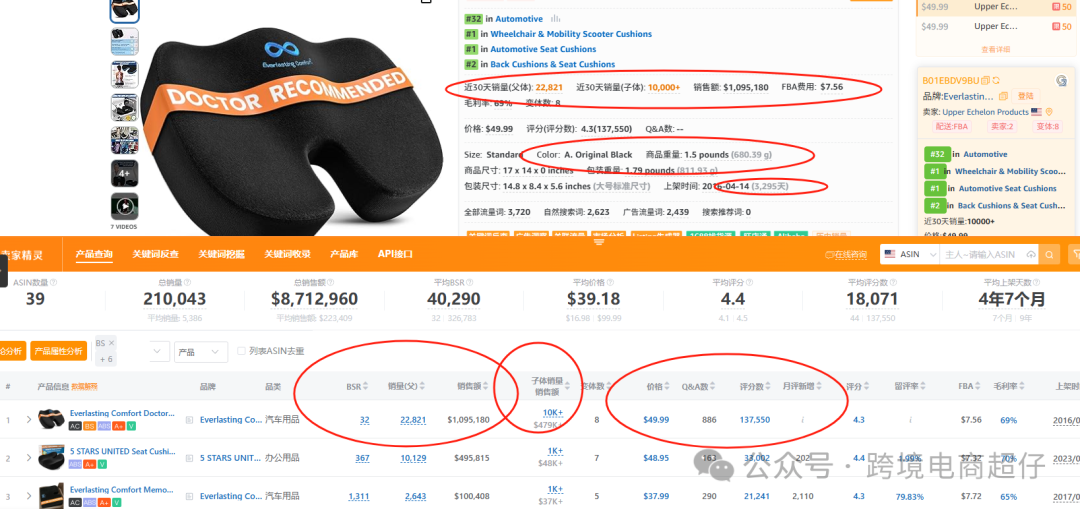Switch to 产品查询 tab

pos(94,254)
